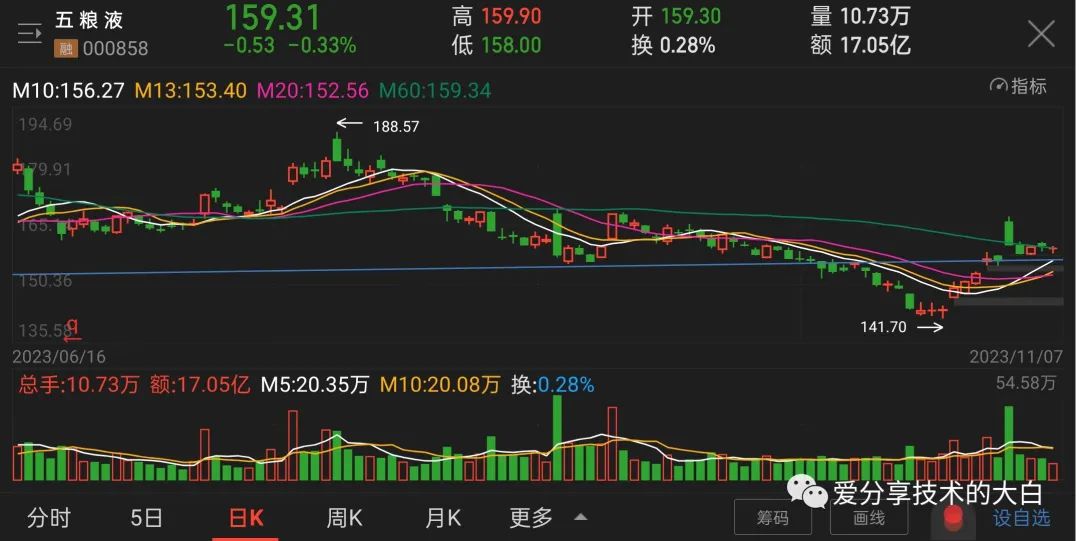Viewport: 1080px width, 541px height.
Task: Click the 141.70 low price marker
Action: [884, 327]
